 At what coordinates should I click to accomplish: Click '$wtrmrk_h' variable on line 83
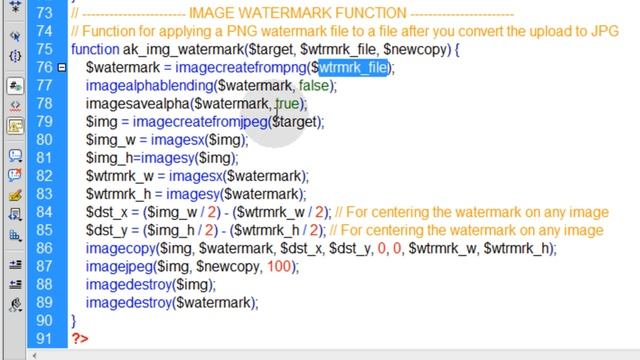click(x=118, y=194)
